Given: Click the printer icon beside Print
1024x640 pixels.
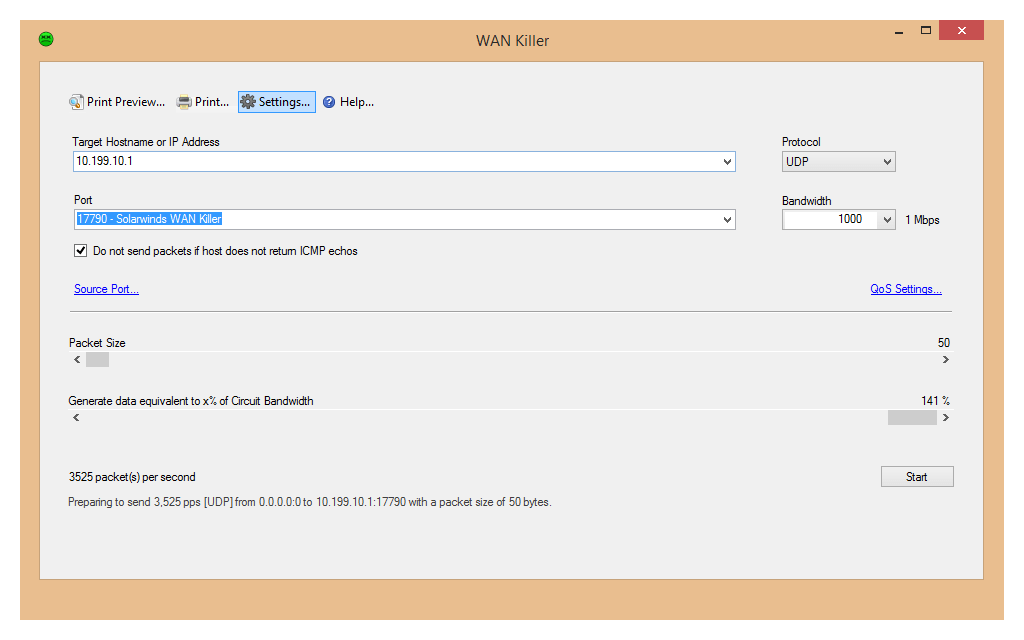Looking at the screenshot, I should 183,101.
